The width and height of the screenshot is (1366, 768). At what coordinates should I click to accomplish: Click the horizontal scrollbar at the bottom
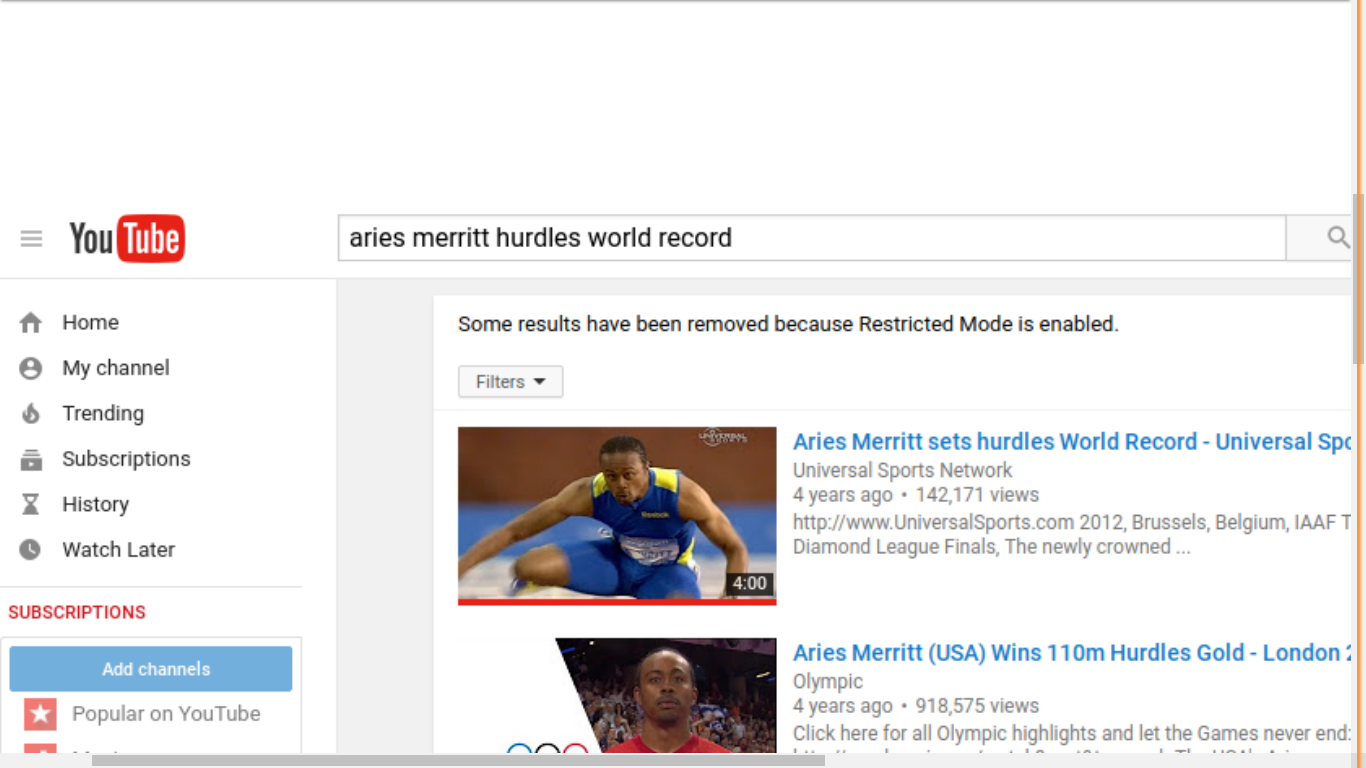coord(458,761)
